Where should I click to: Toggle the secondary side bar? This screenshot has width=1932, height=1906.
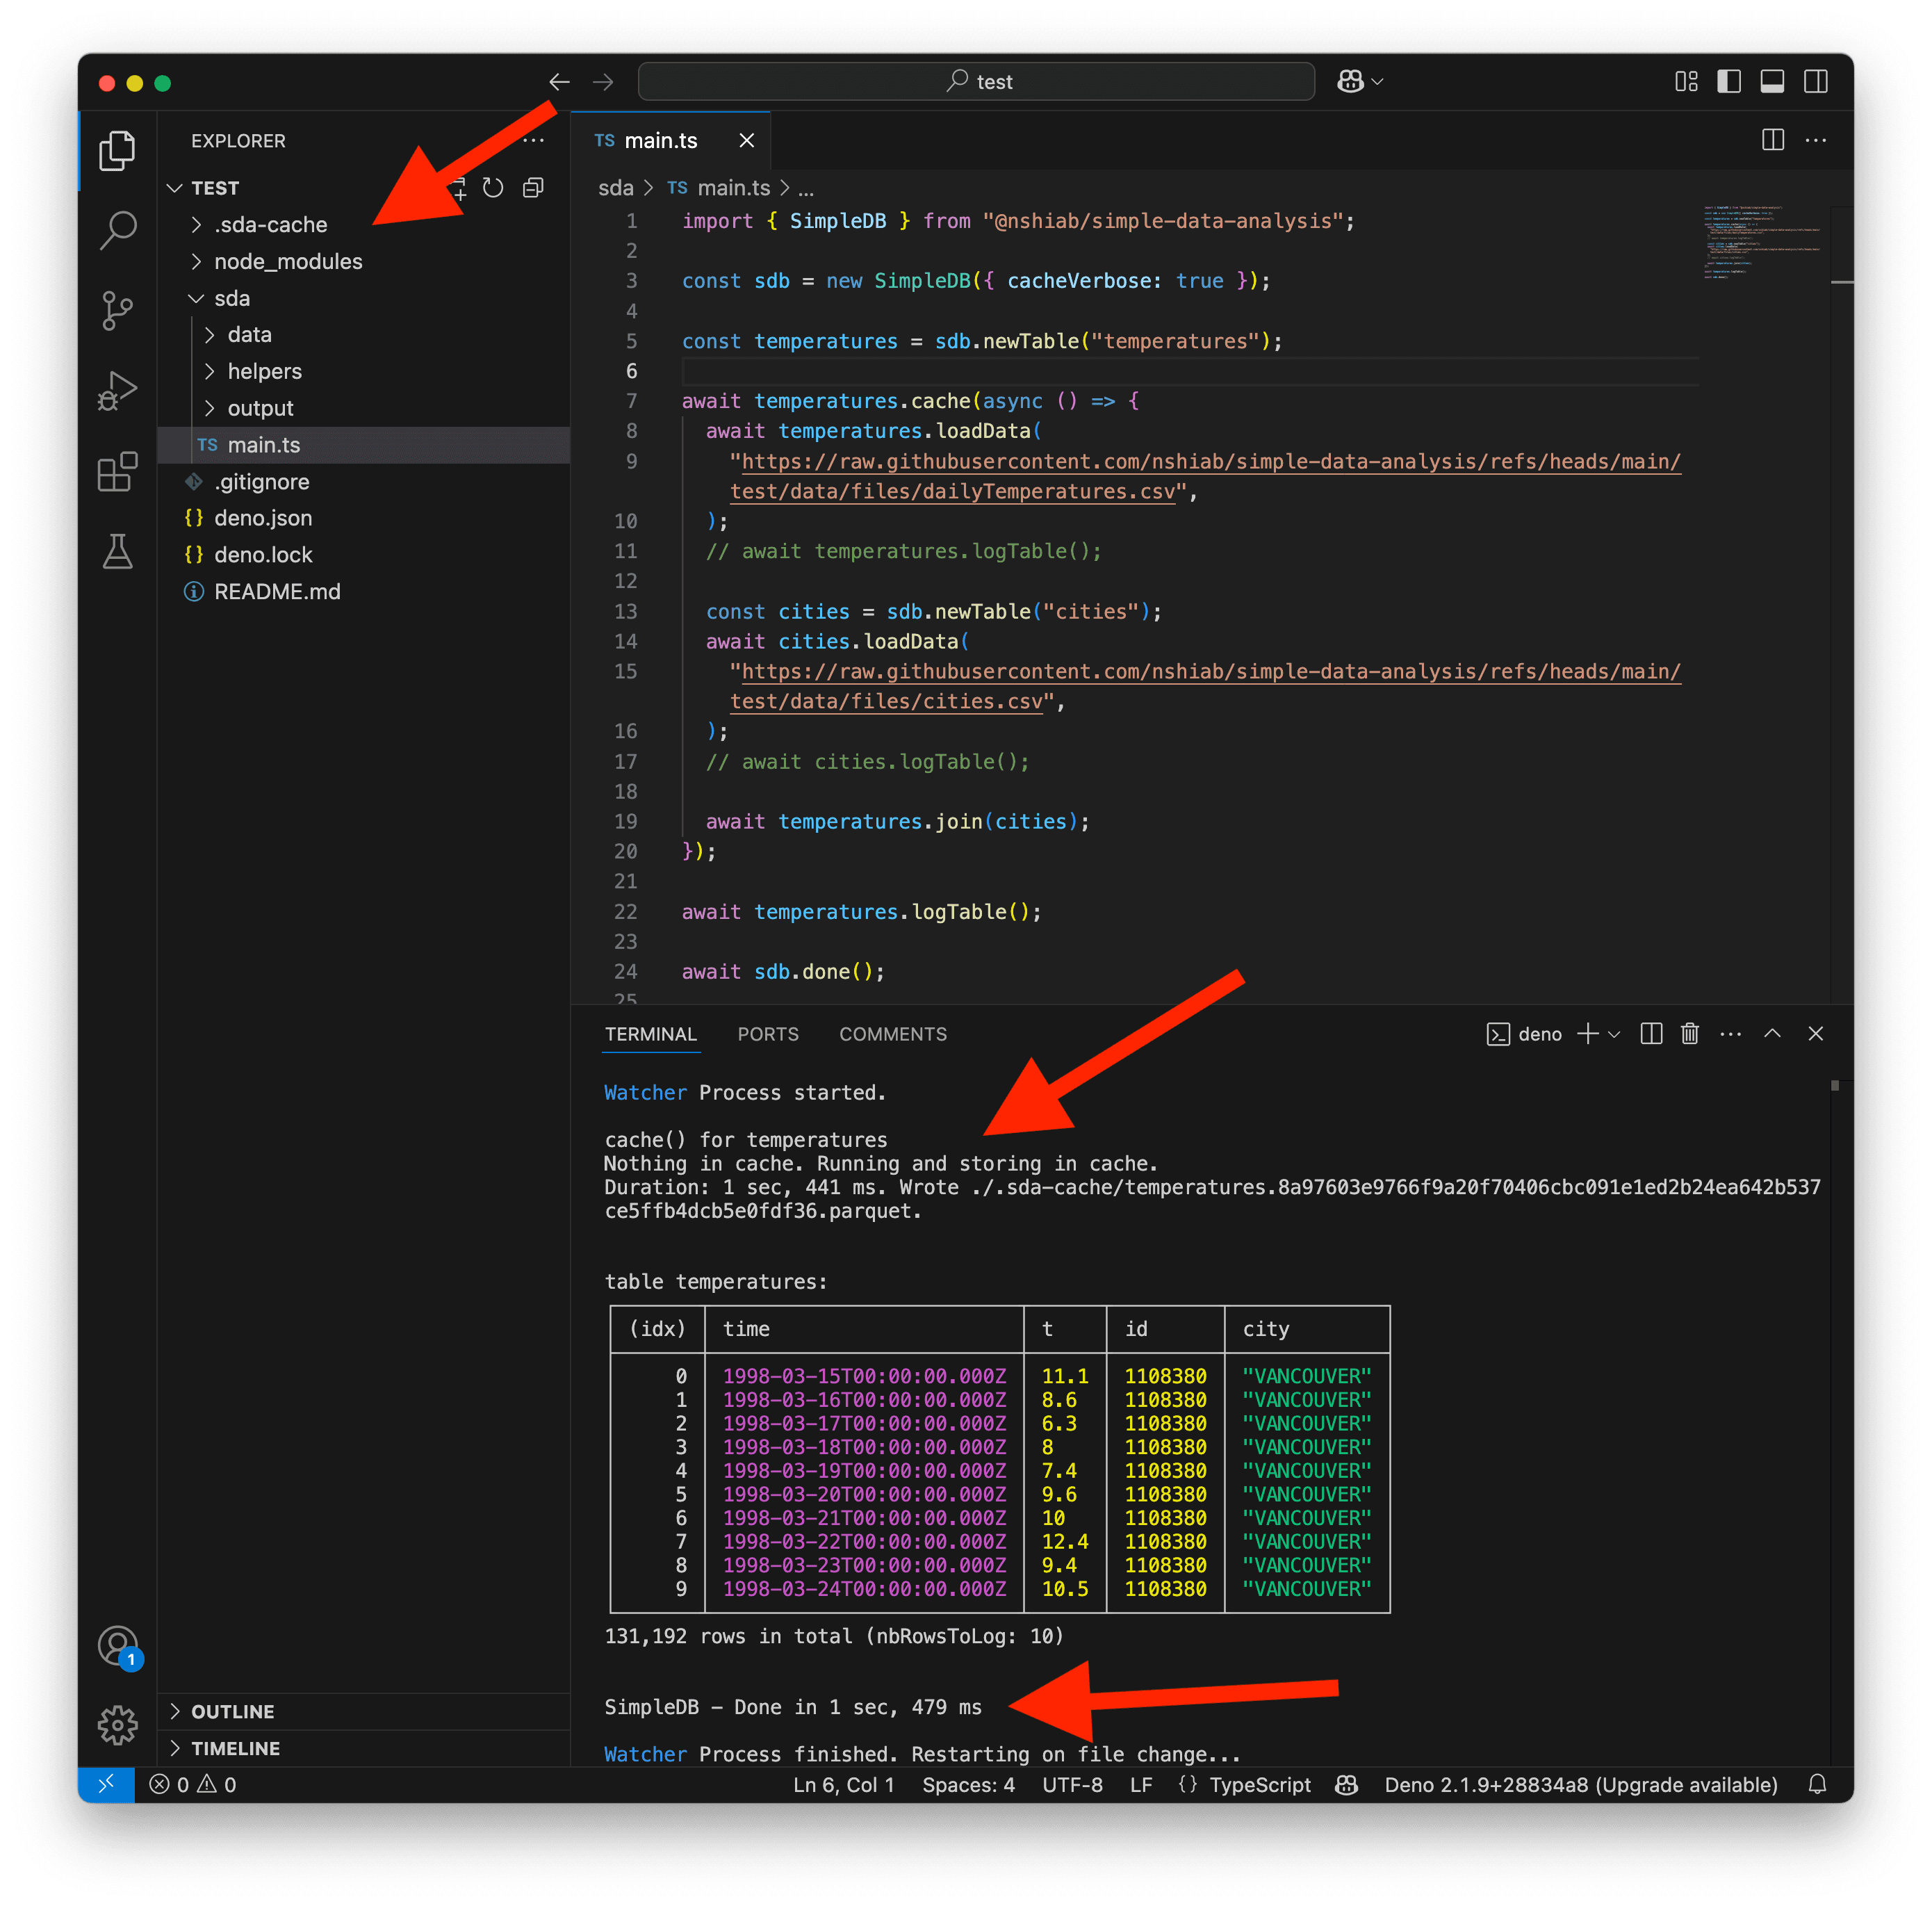click(x=1816, y=82)
